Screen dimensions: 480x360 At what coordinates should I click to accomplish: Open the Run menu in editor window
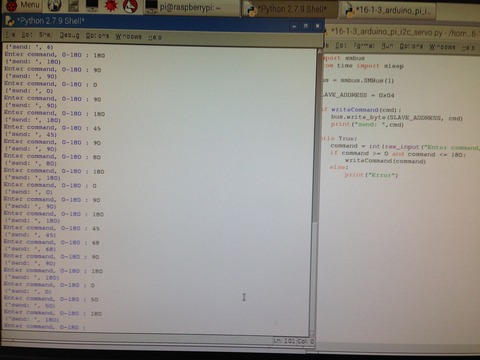[387, 45]
